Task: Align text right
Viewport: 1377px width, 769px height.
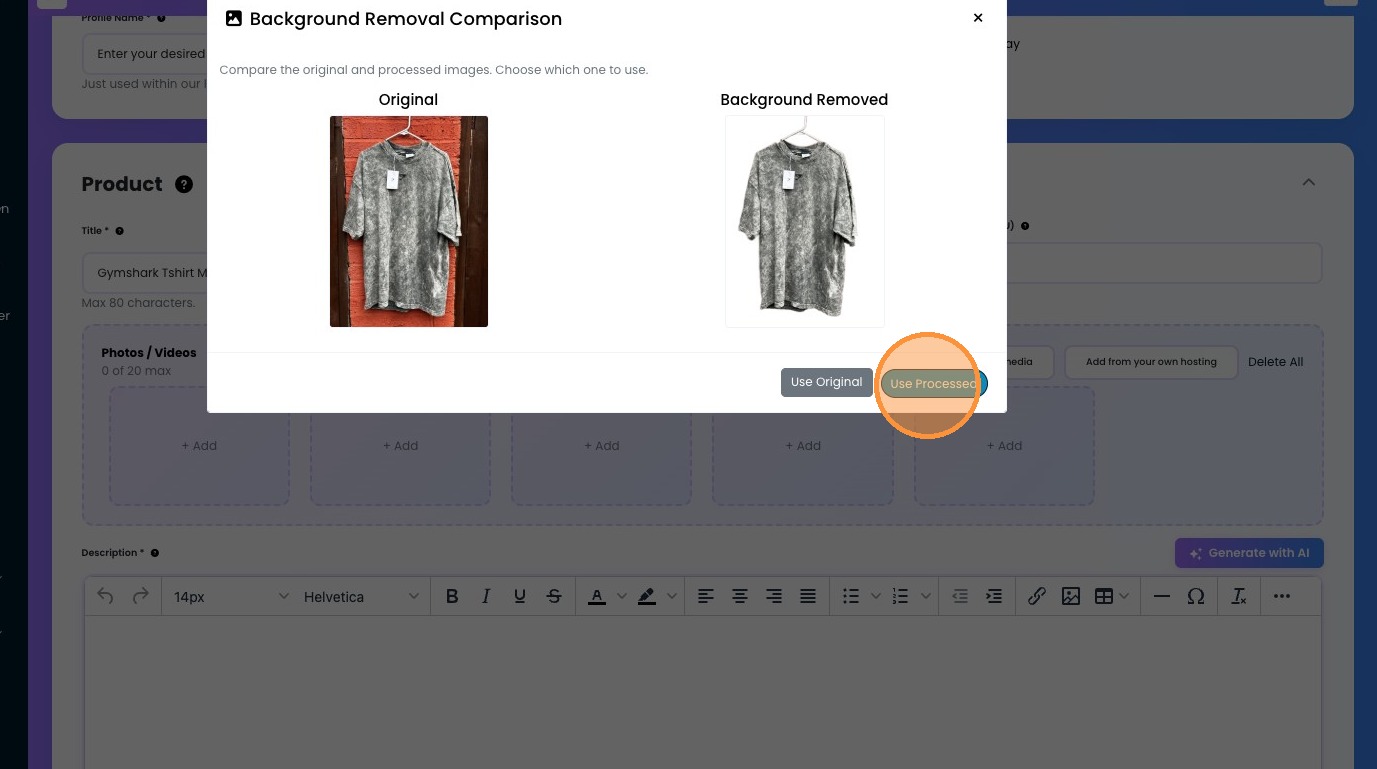Action: click(774, 596)
